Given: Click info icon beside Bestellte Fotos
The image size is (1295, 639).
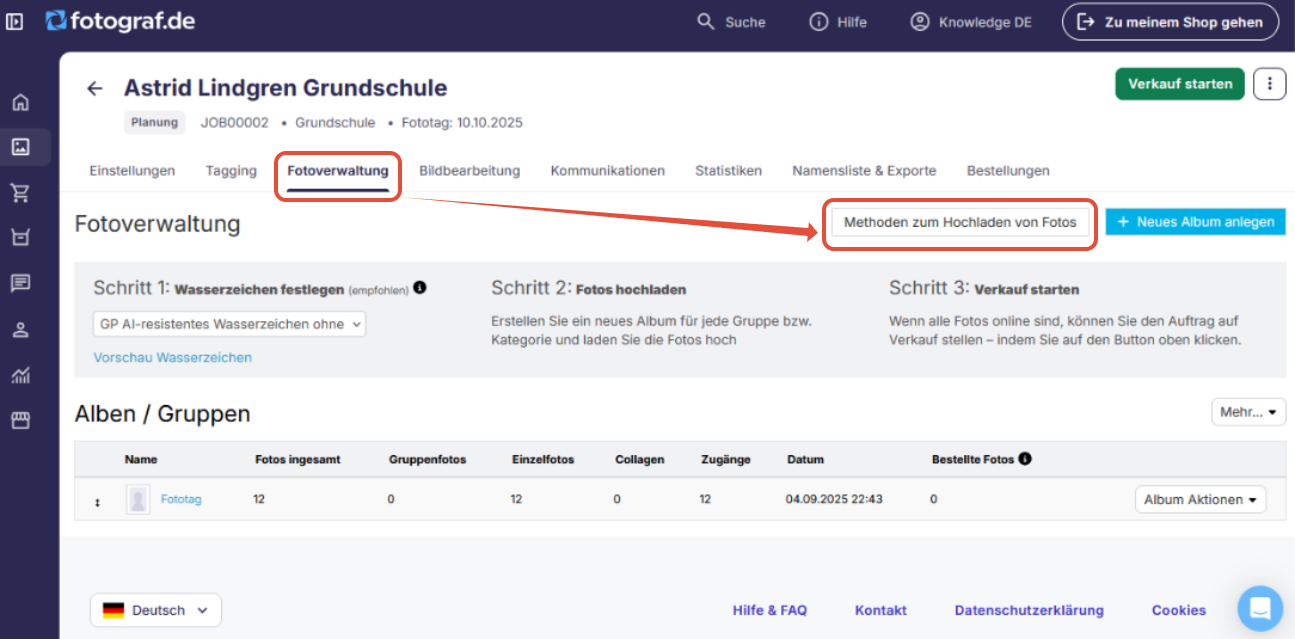Looking at the screenshot, I should [x=1025, y=459].
